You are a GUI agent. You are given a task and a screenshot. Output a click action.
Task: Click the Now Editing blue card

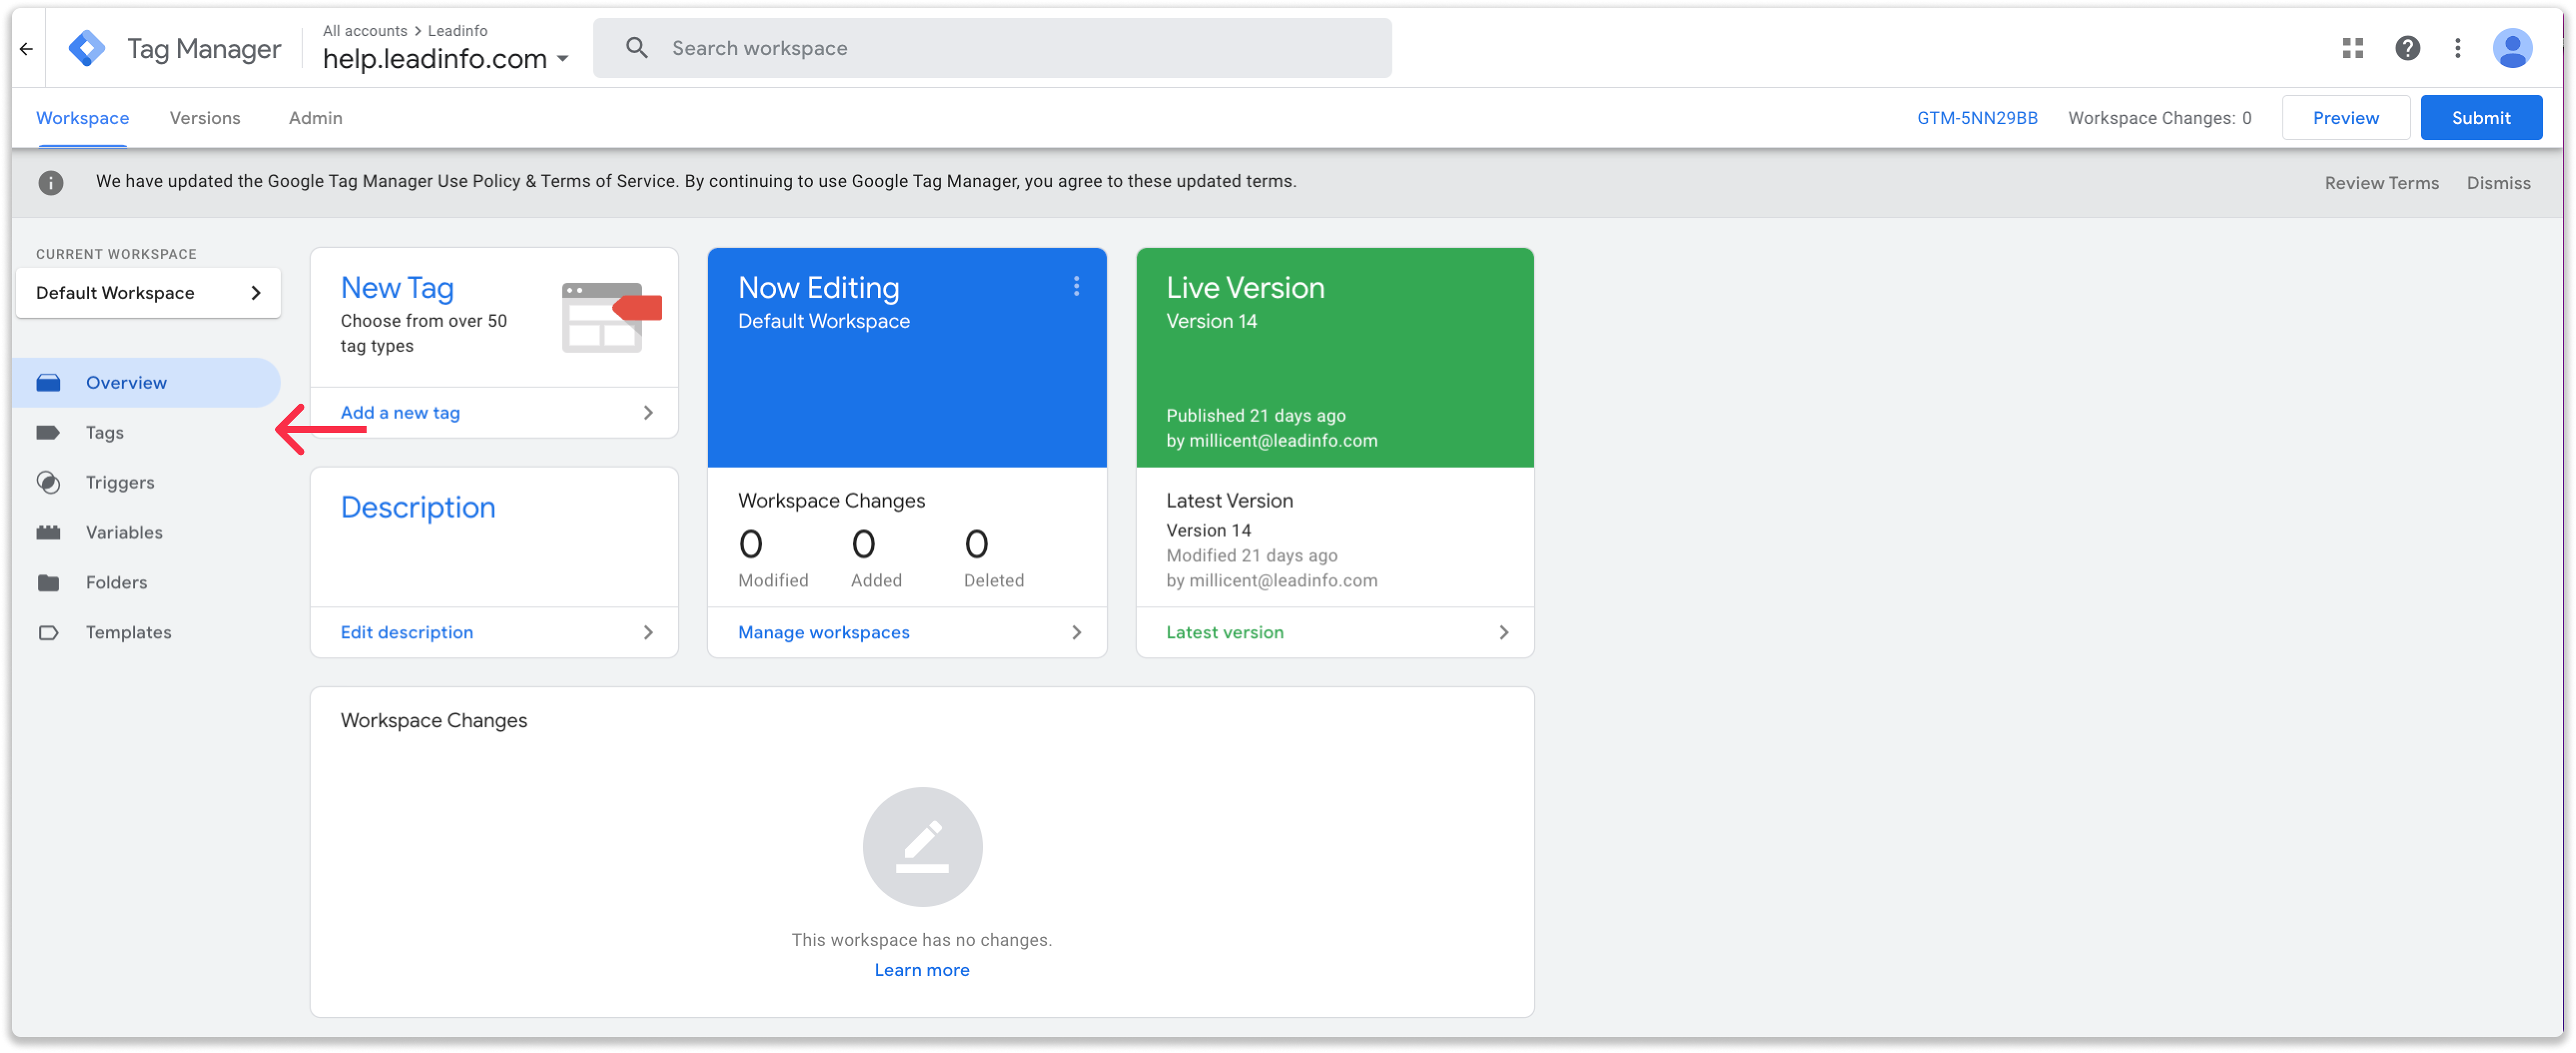906,358
